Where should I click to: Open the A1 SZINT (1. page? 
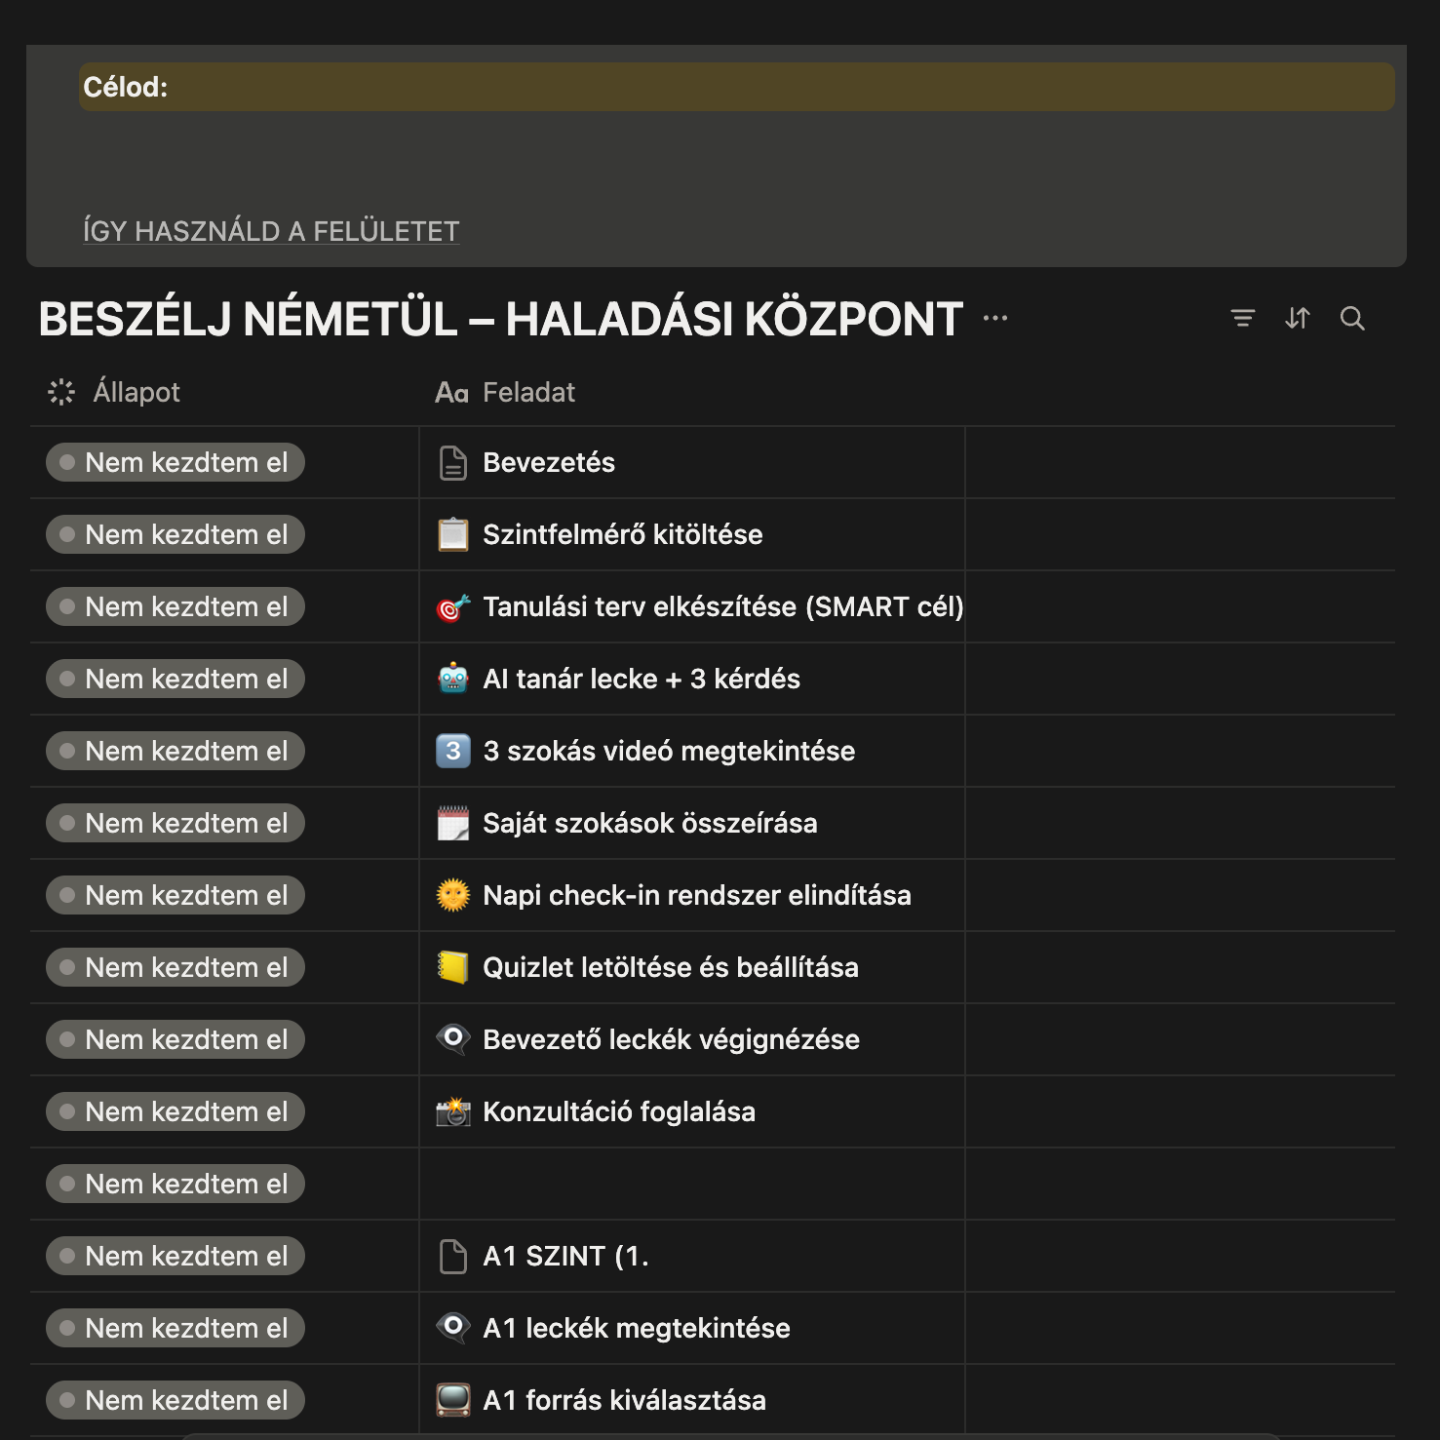pos(566,1256)
